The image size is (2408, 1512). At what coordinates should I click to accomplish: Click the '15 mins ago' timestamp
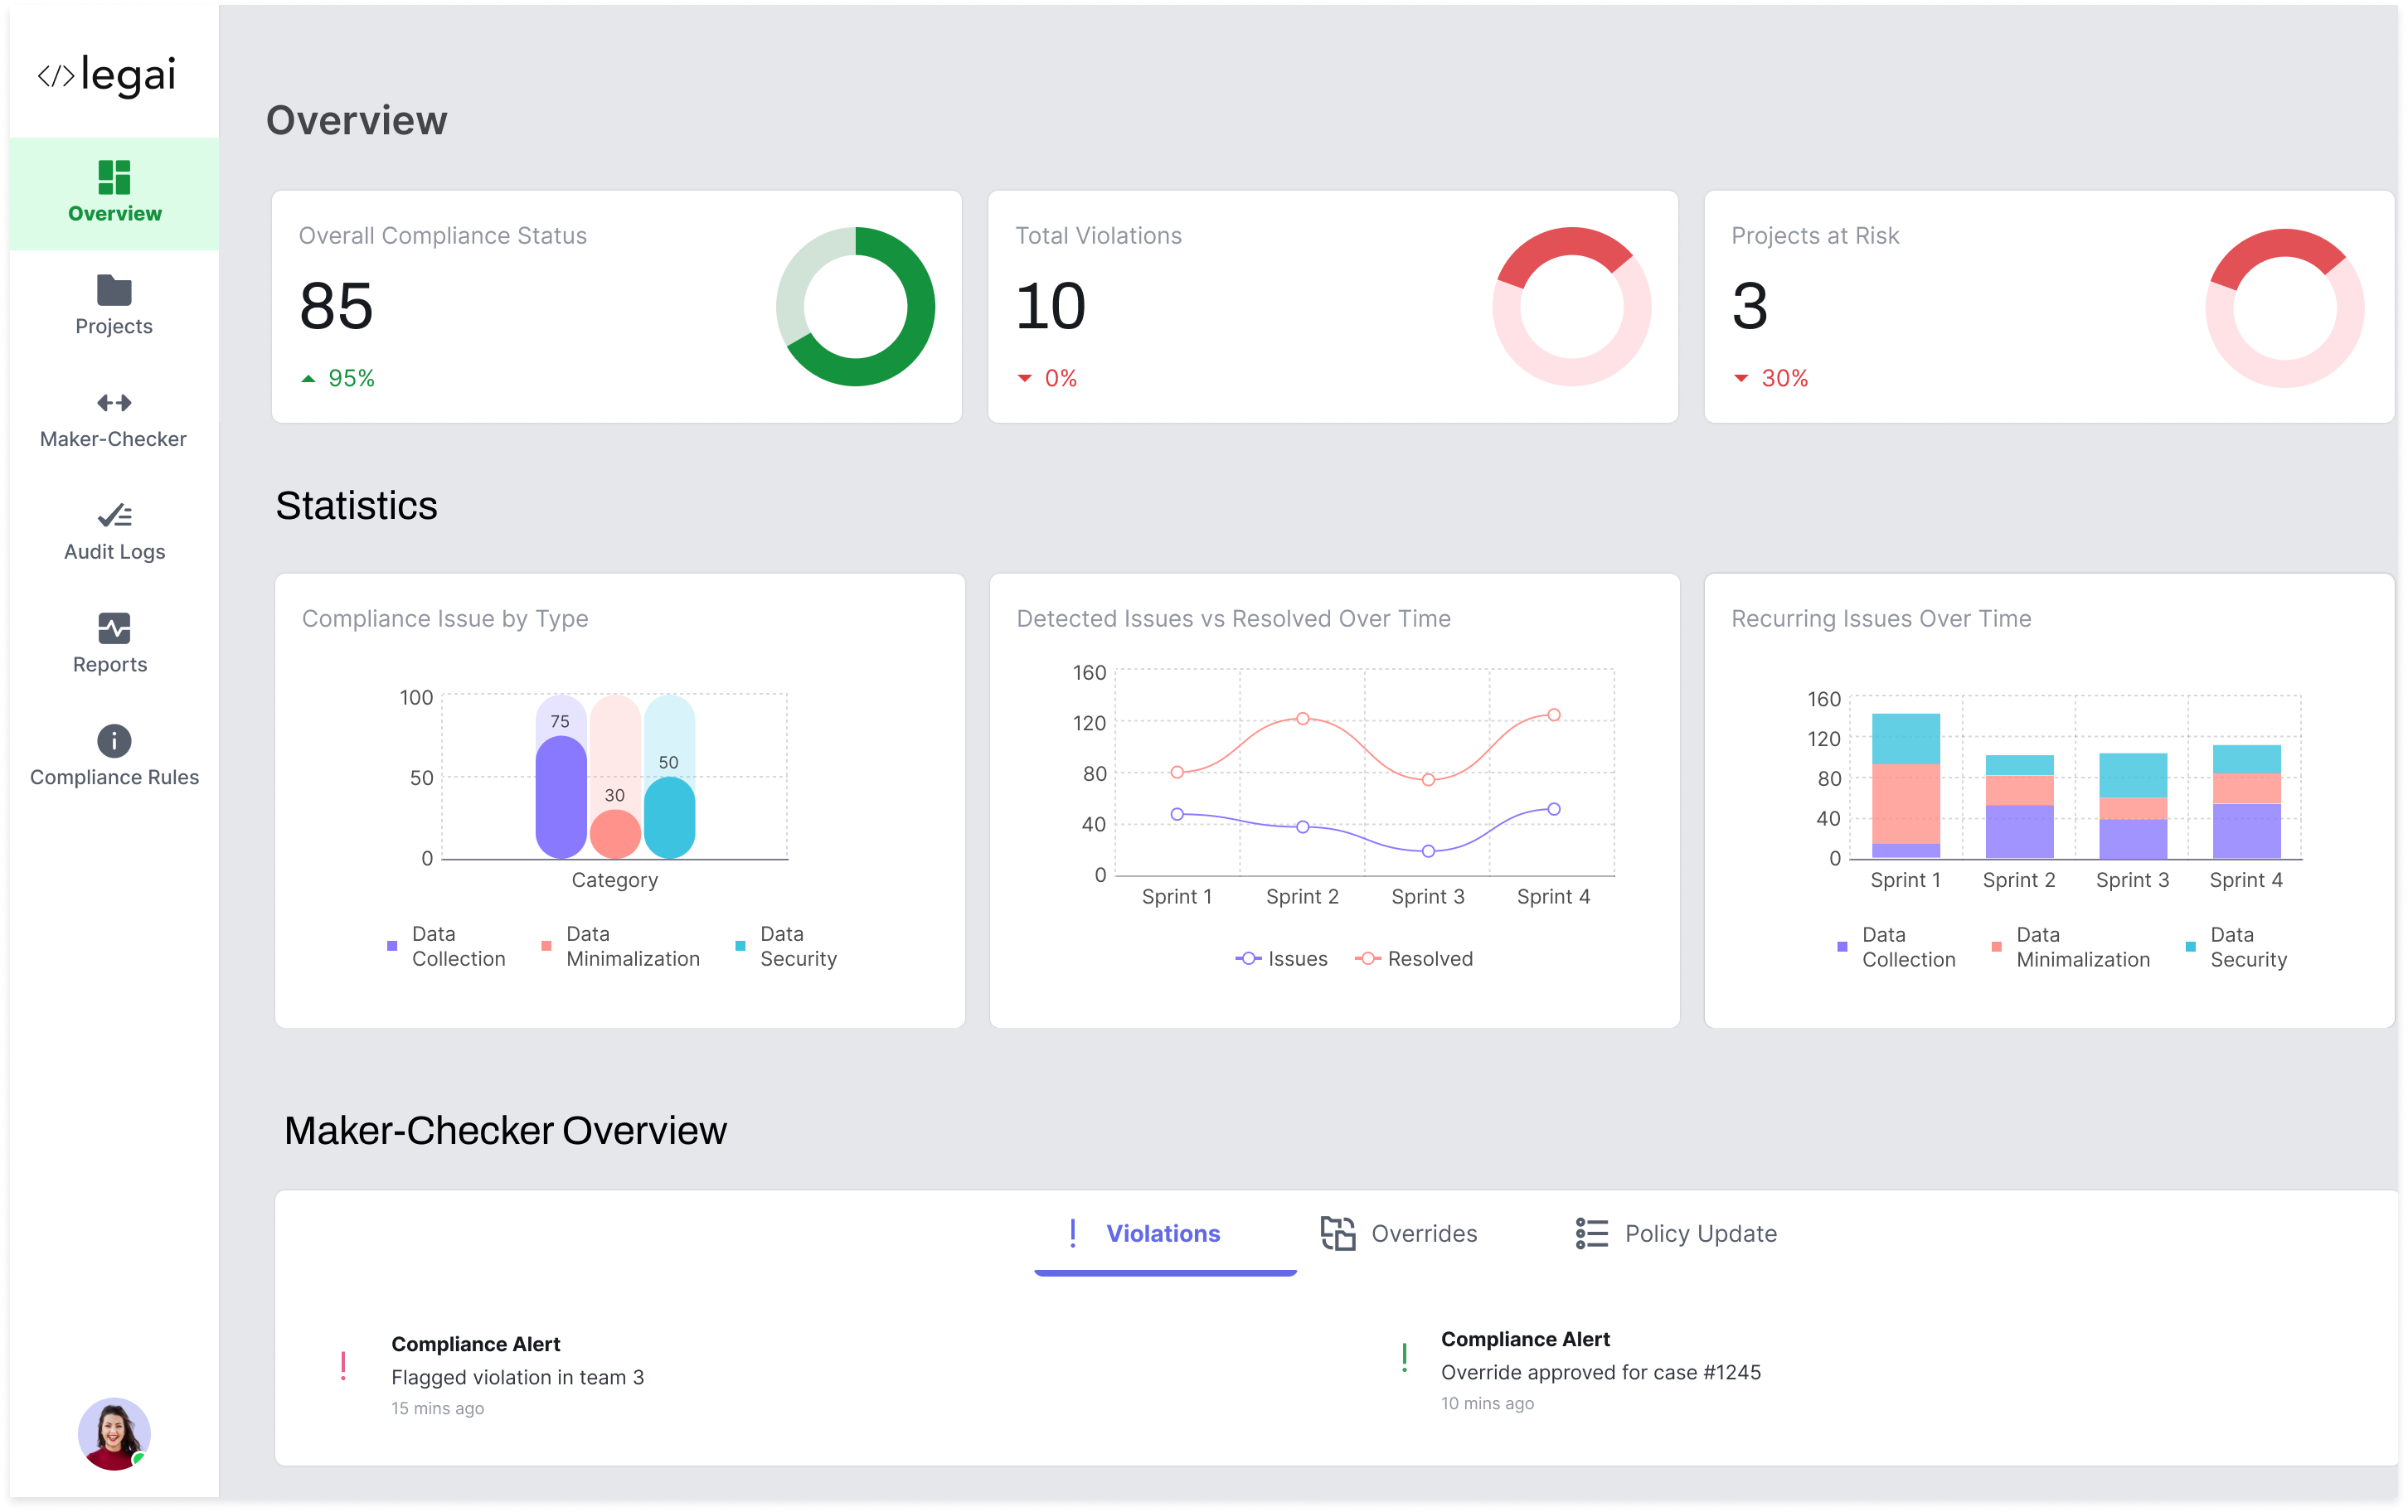438,1408
